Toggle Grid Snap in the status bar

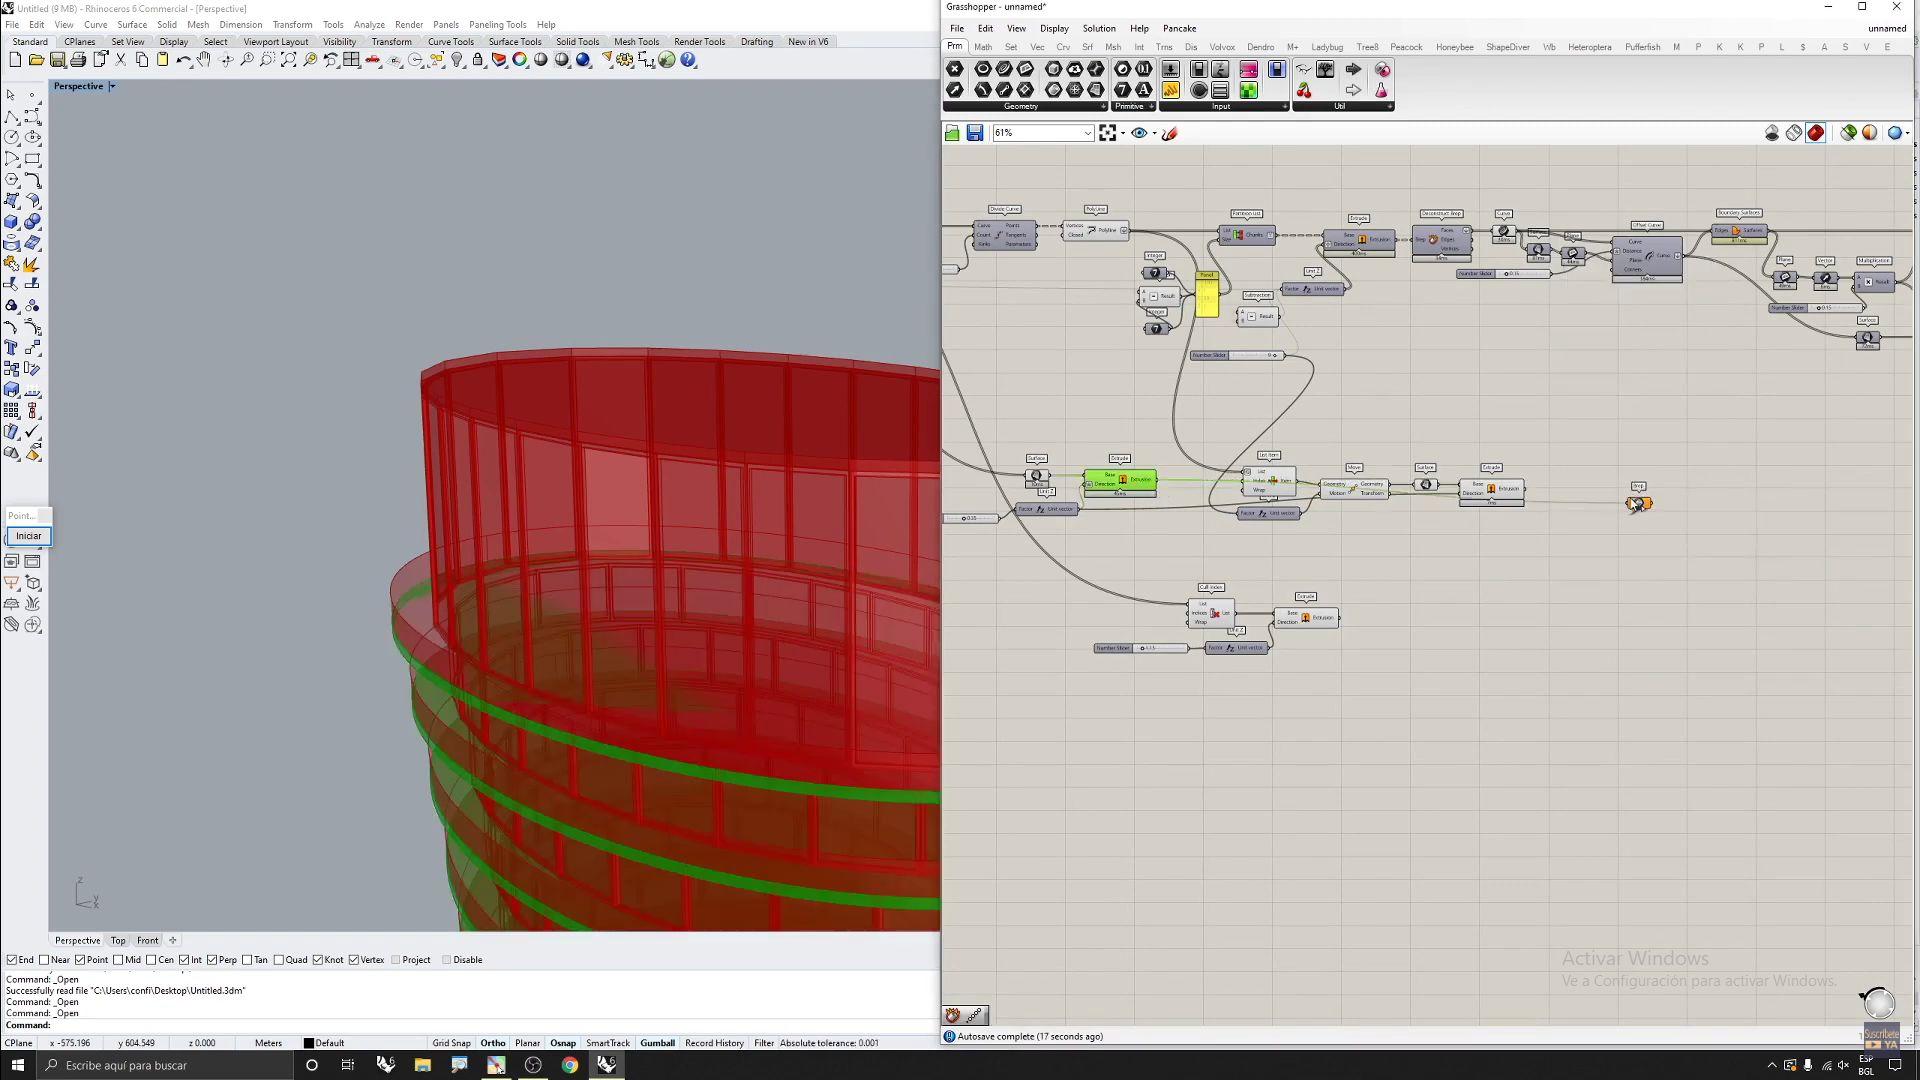(451, 1043)
